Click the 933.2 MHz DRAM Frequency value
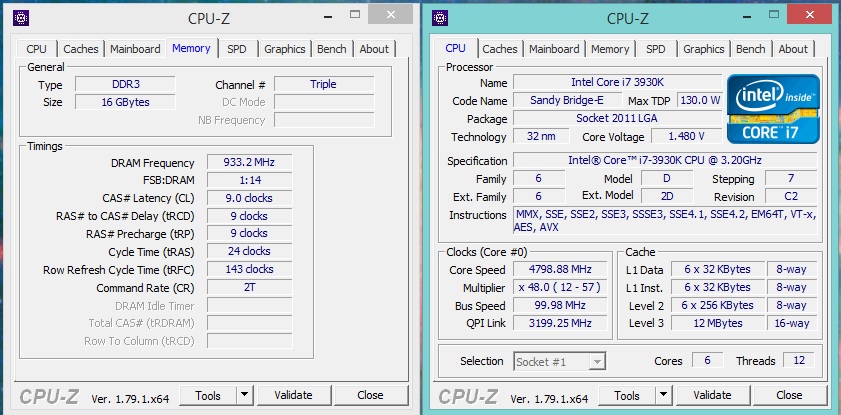Viewport: 841px width, 415px height. click(x=249, y=162)
